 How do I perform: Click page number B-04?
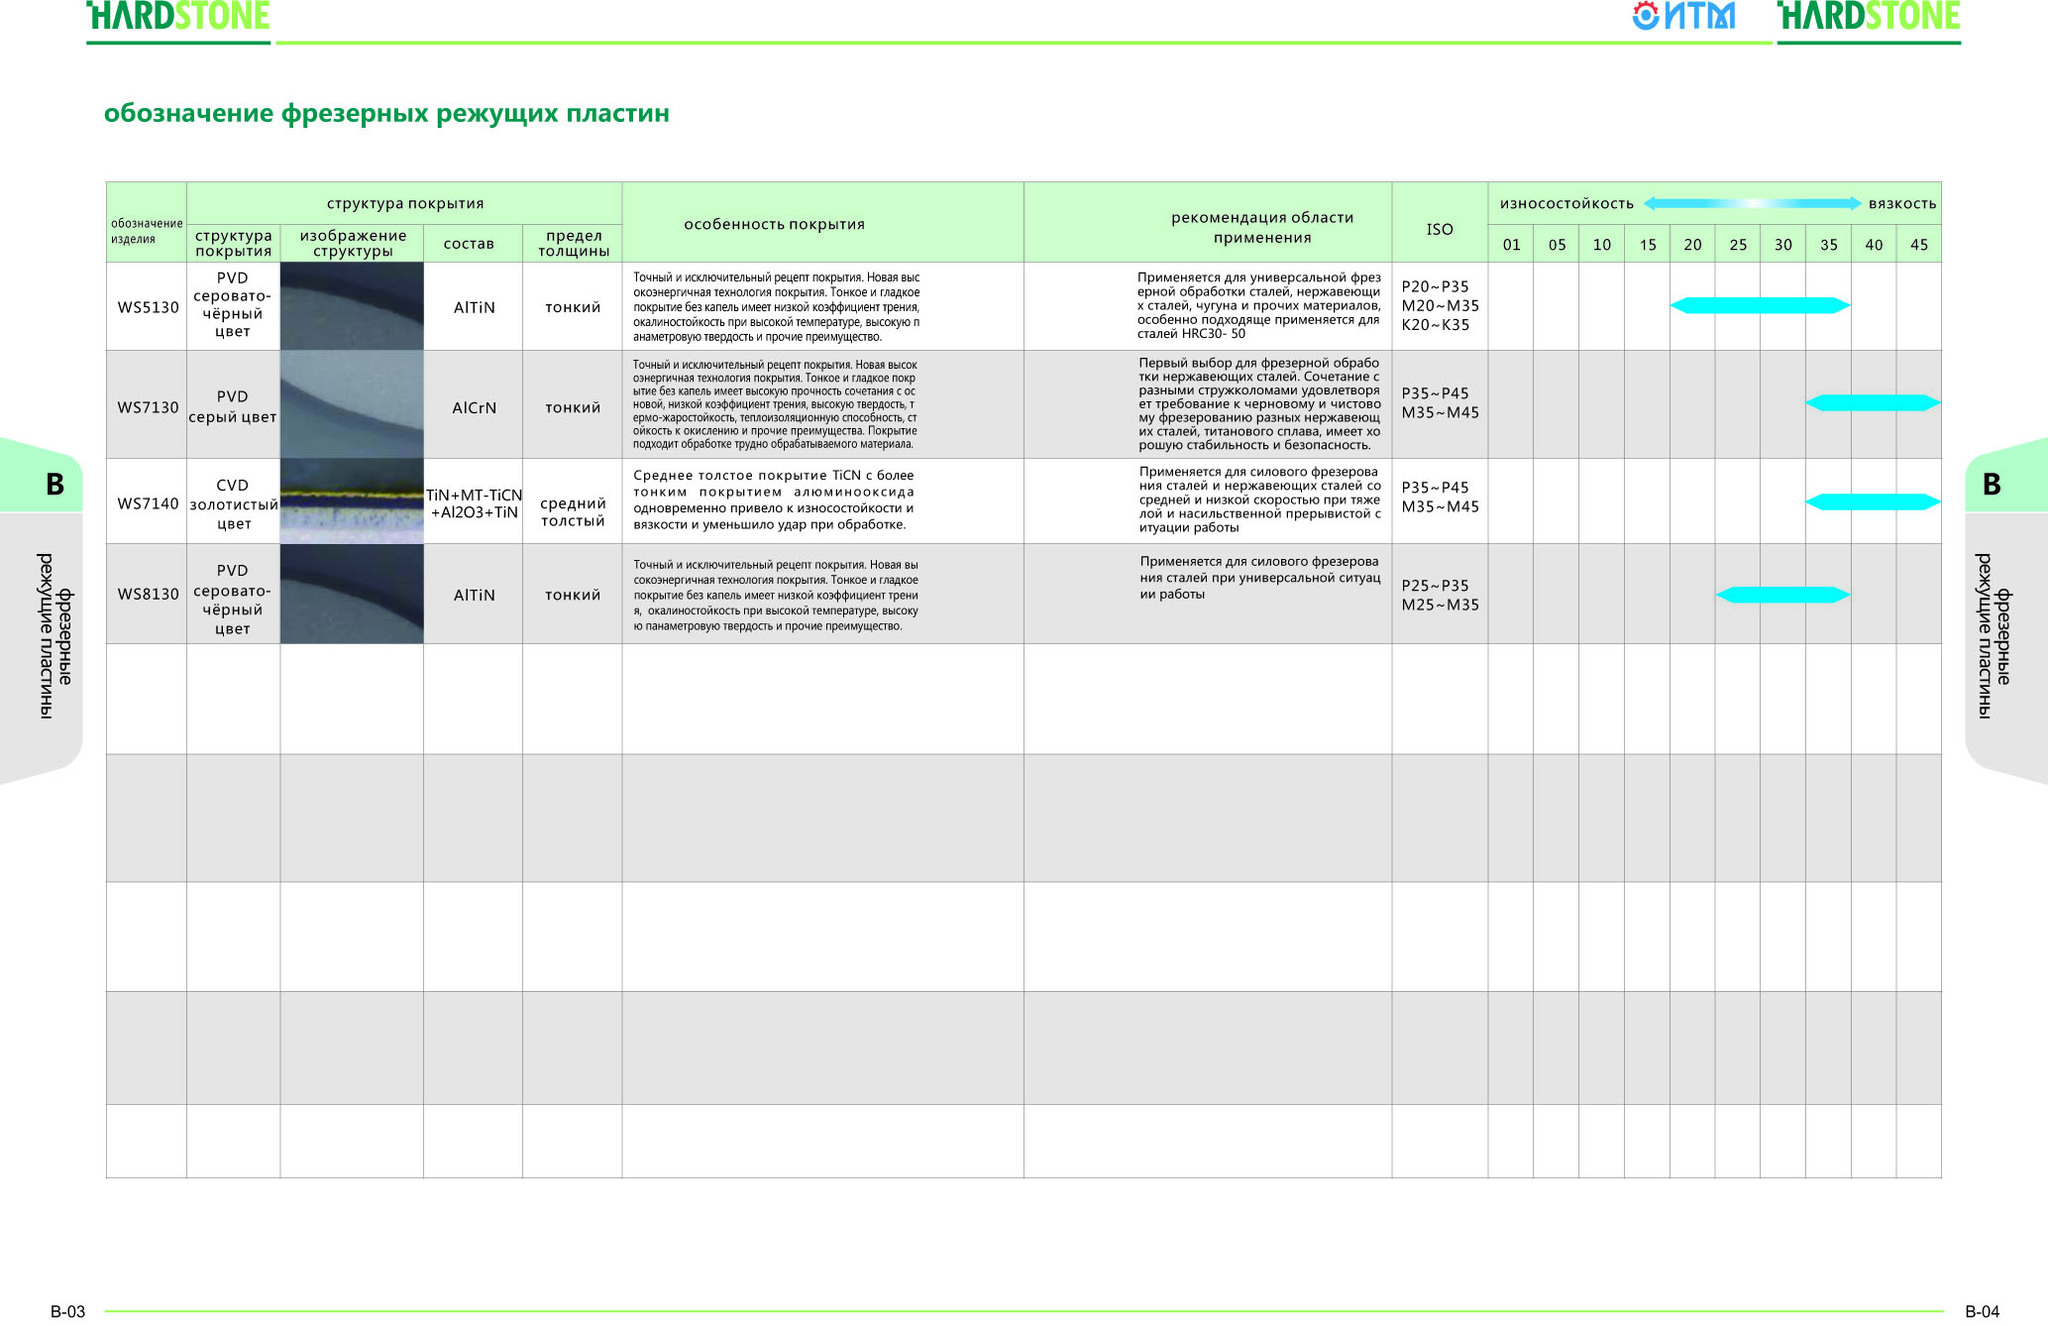1982,1311
